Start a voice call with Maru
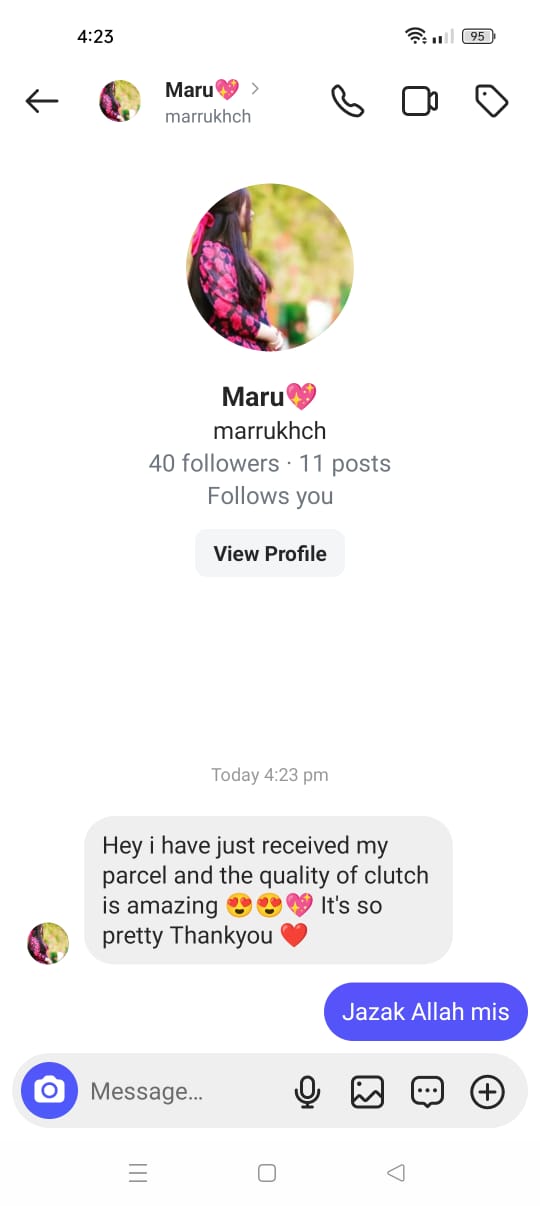This screenshot has height=1206, width=540. [347, 101]
